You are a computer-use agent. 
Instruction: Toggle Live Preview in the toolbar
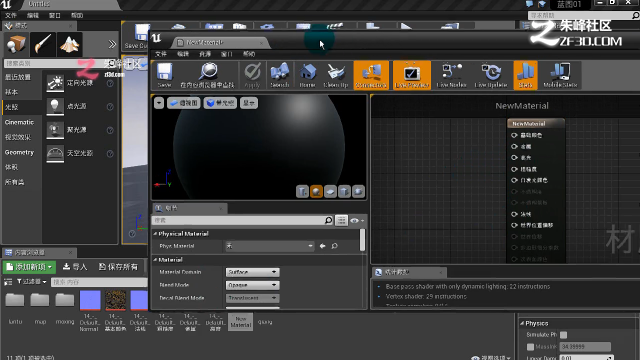(x=412, y=75)
